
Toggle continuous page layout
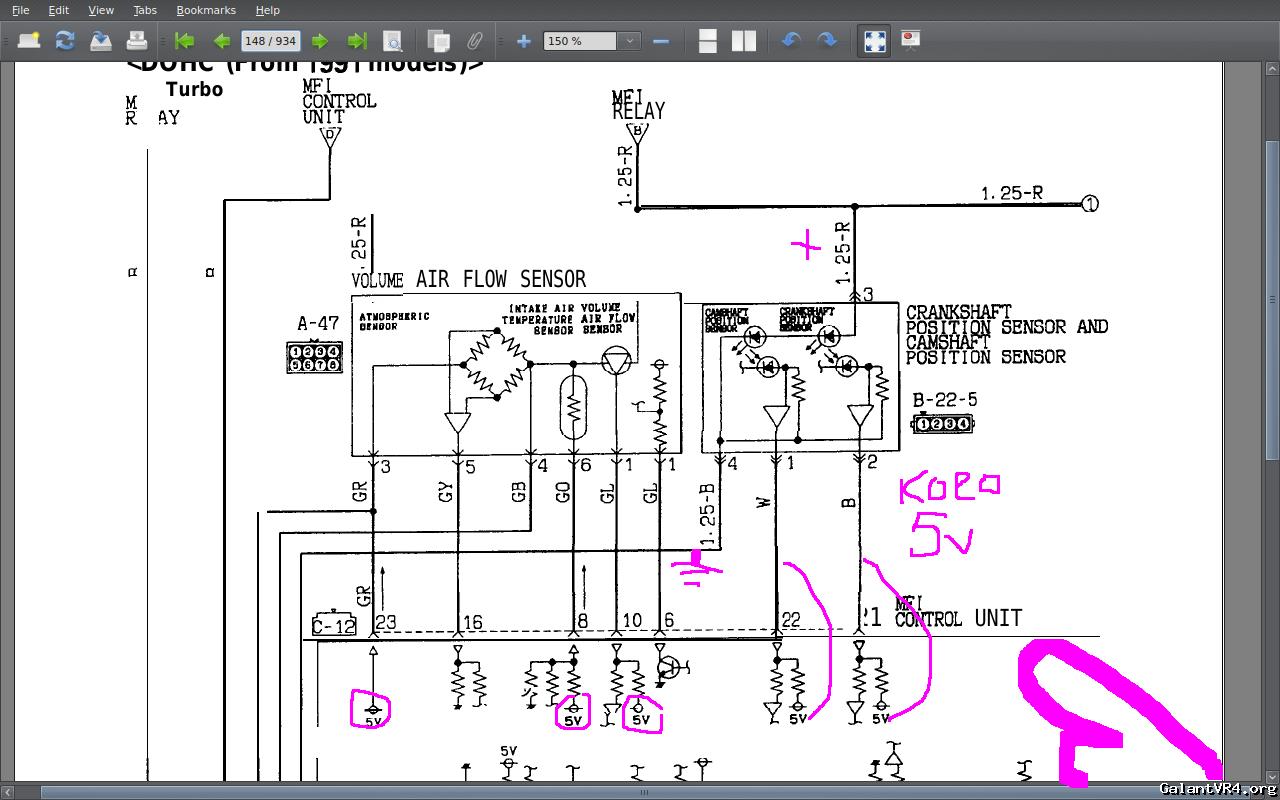[x=707, y=41]
